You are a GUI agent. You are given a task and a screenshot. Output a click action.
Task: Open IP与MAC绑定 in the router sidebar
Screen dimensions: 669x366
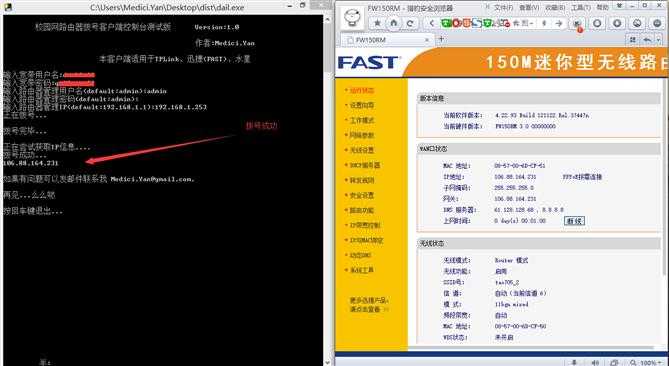366,241
